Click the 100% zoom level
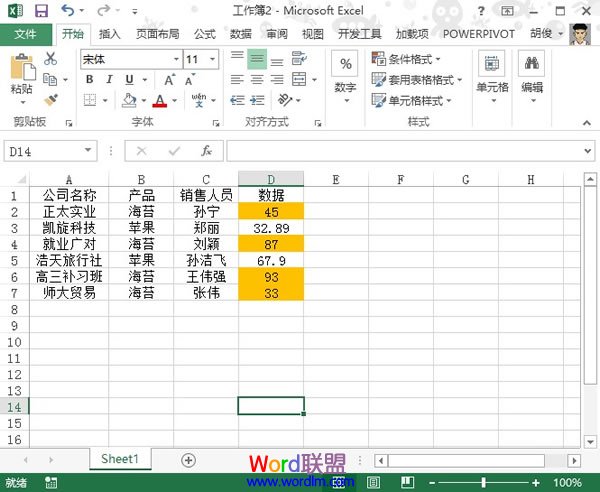The width and height of the screenshot is (600, 492). pos(567,483)
